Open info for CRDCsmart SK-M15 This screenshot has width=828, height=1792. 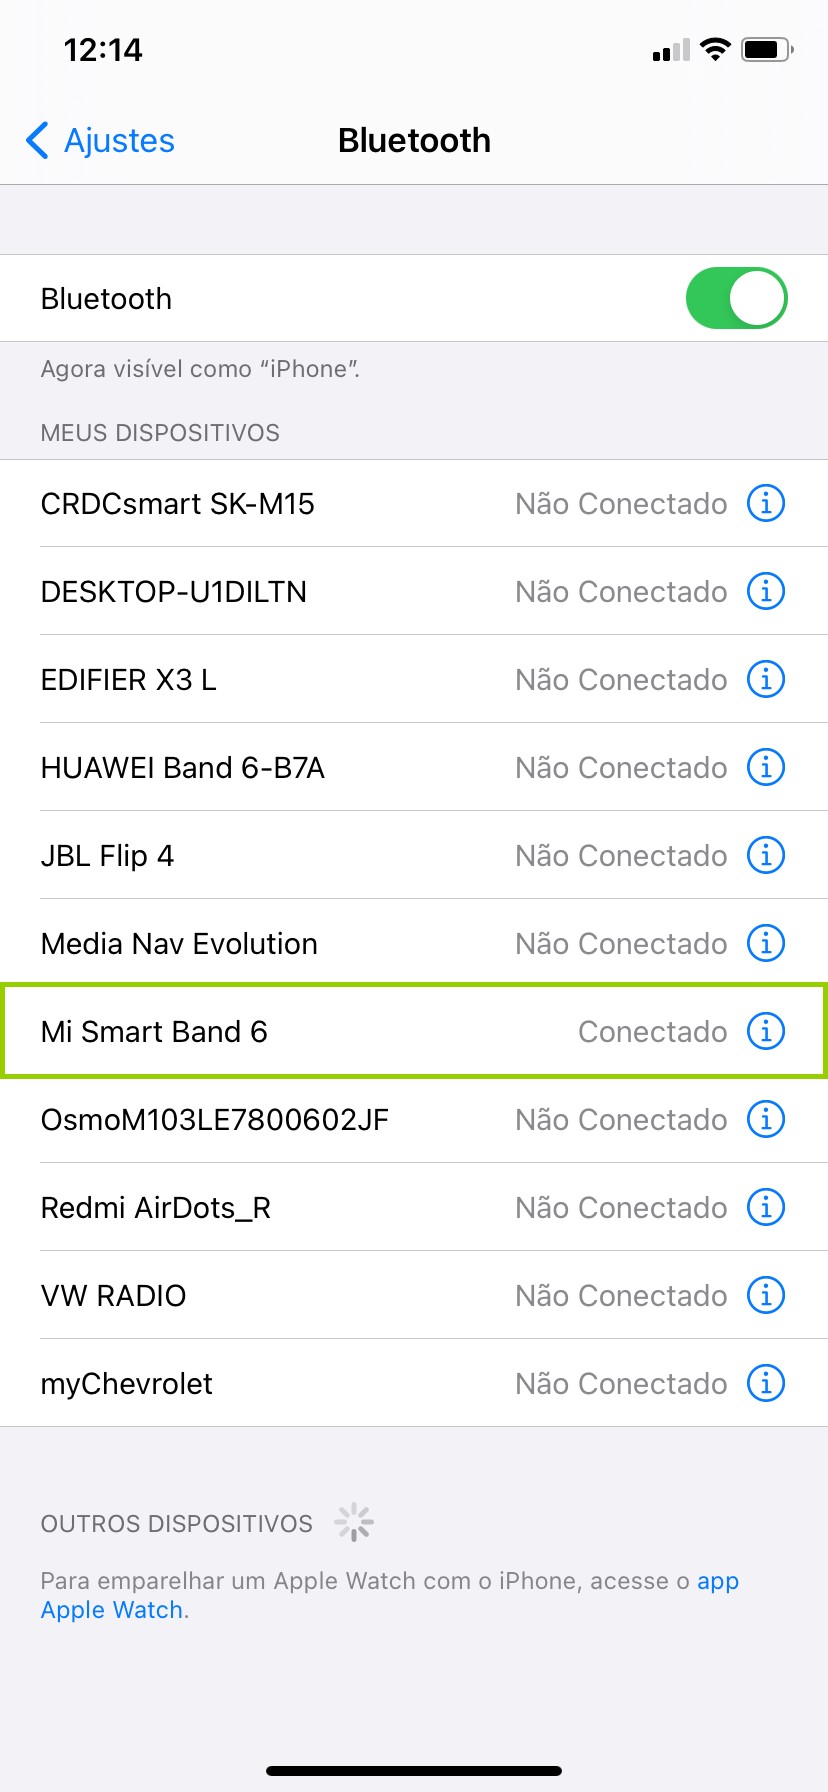(x=766, y=503)
